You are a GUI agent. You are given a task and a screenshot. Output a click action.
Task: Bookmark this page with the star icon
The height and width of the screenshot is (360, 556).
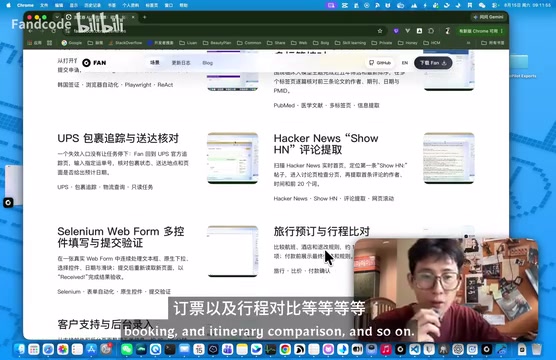[x=380, y=31]
